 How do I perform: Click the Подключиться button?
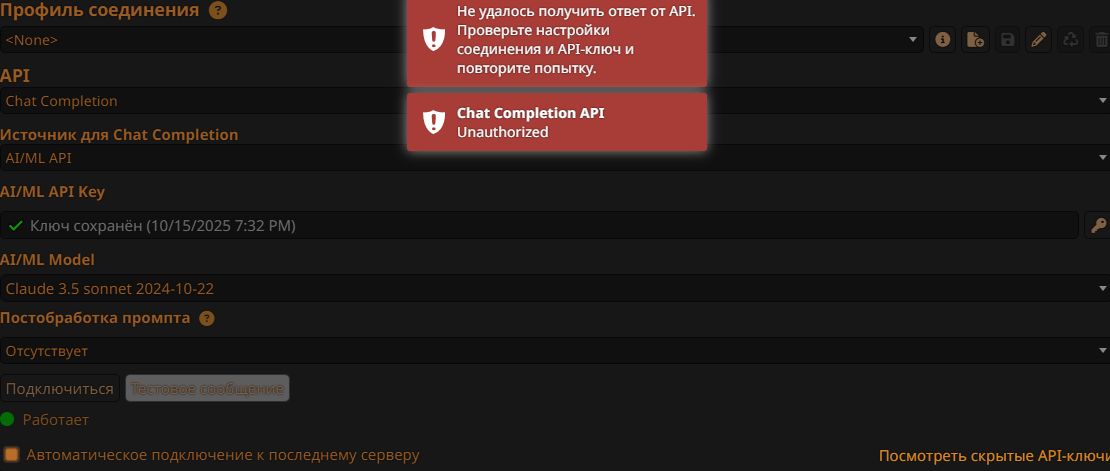pyautogui.click(x=60, y=388)
